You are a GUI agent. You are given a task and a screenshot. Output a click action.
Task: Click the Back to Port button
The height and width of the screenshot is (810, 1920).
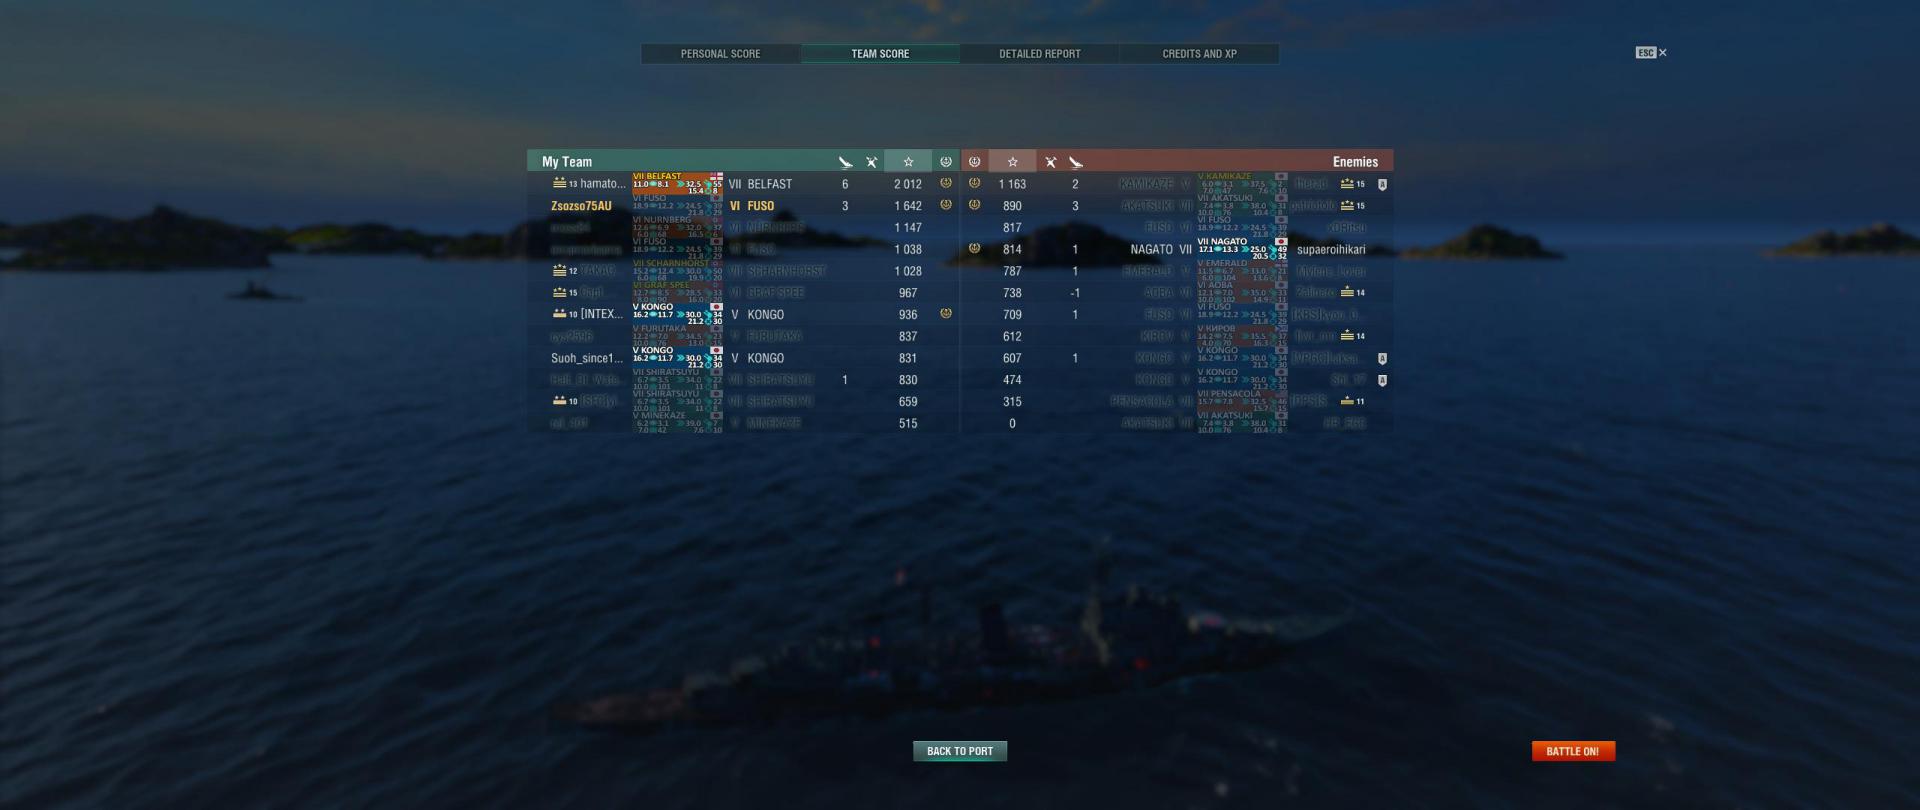coord(960,751)
